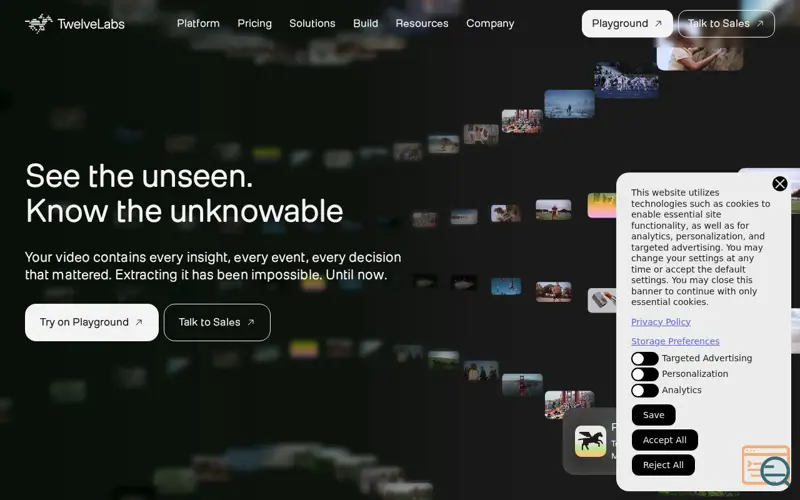This screenshot has width=800, height=500.
Task: Open the Pricing page
Action: 255,23
